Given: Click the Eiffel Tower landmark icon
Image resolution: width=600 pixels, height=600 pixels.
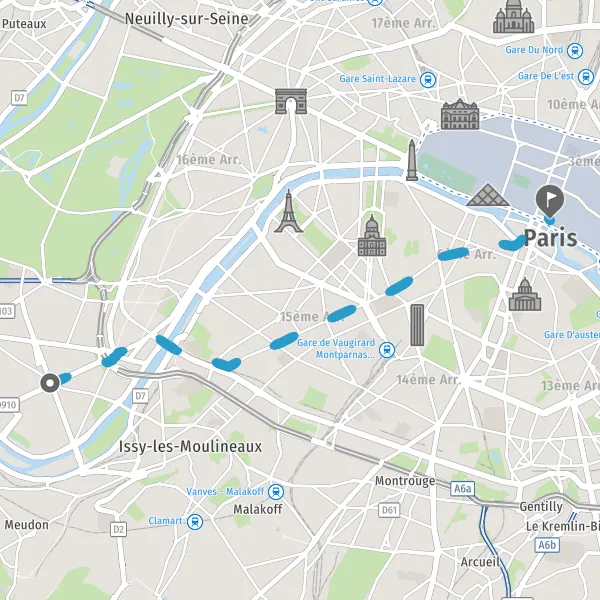Looking at the screenshot, I should tap(289, 211).
